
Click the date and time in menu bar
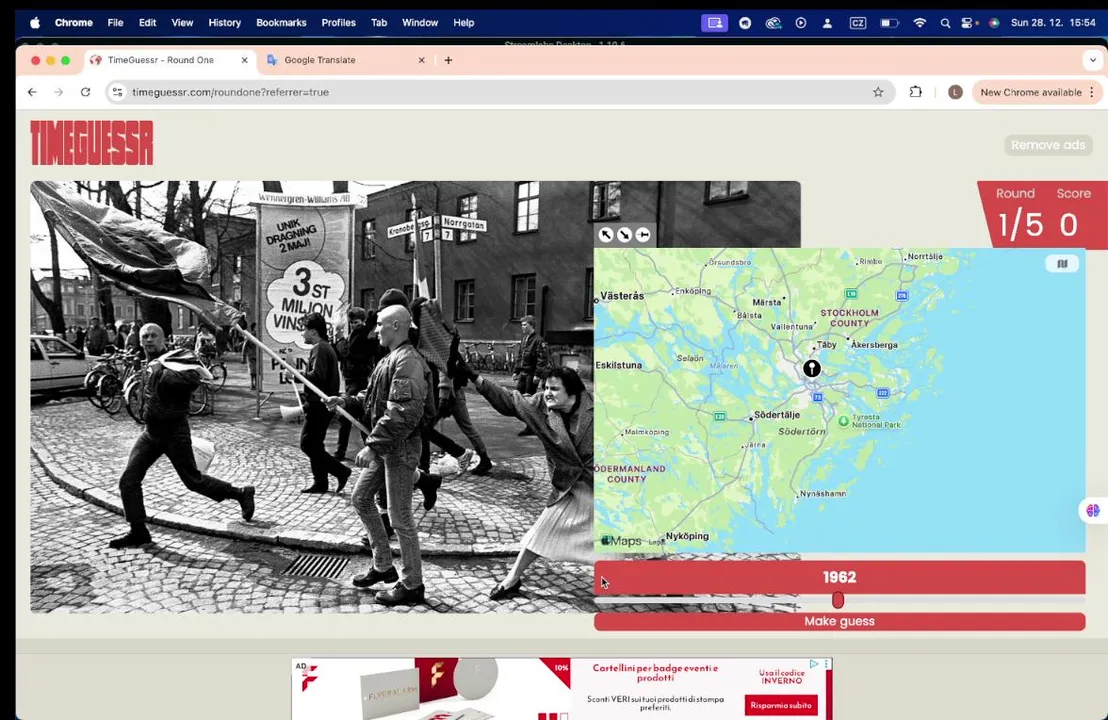pos(1053,23)
